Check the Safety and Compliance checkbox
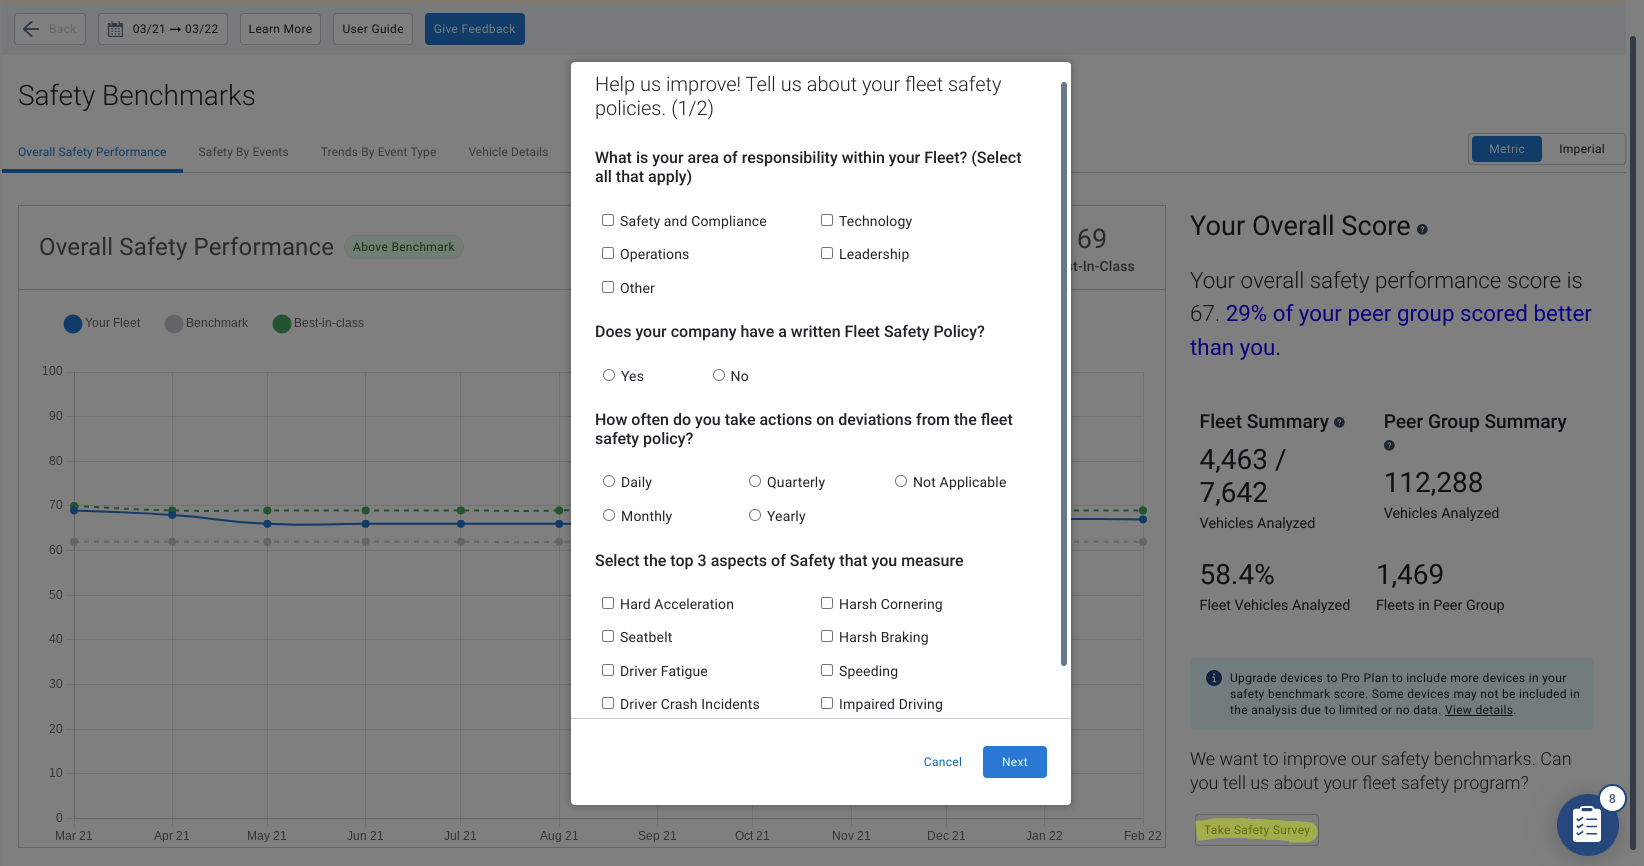This screenshot has width=1644, height=866. [x=608, y=220]
